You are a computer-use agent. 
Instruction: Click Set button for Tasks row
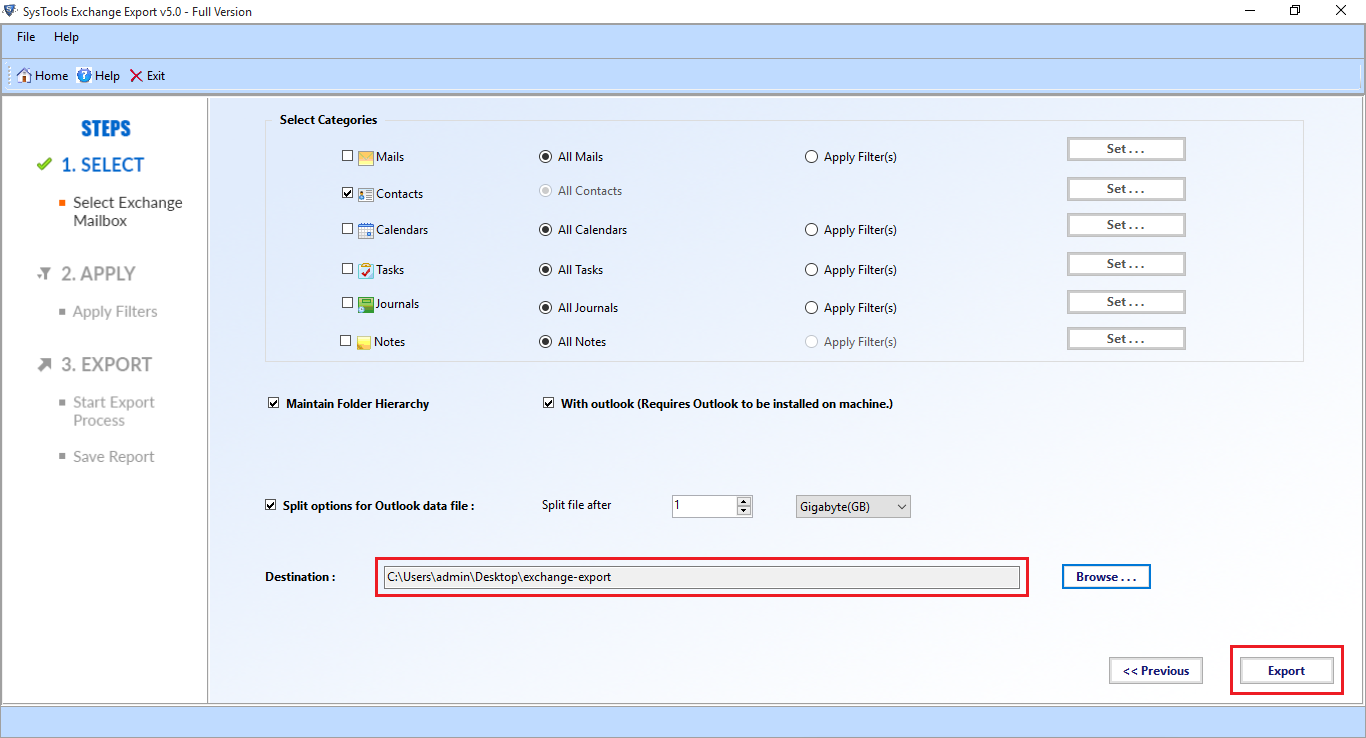pos(1126,264)
